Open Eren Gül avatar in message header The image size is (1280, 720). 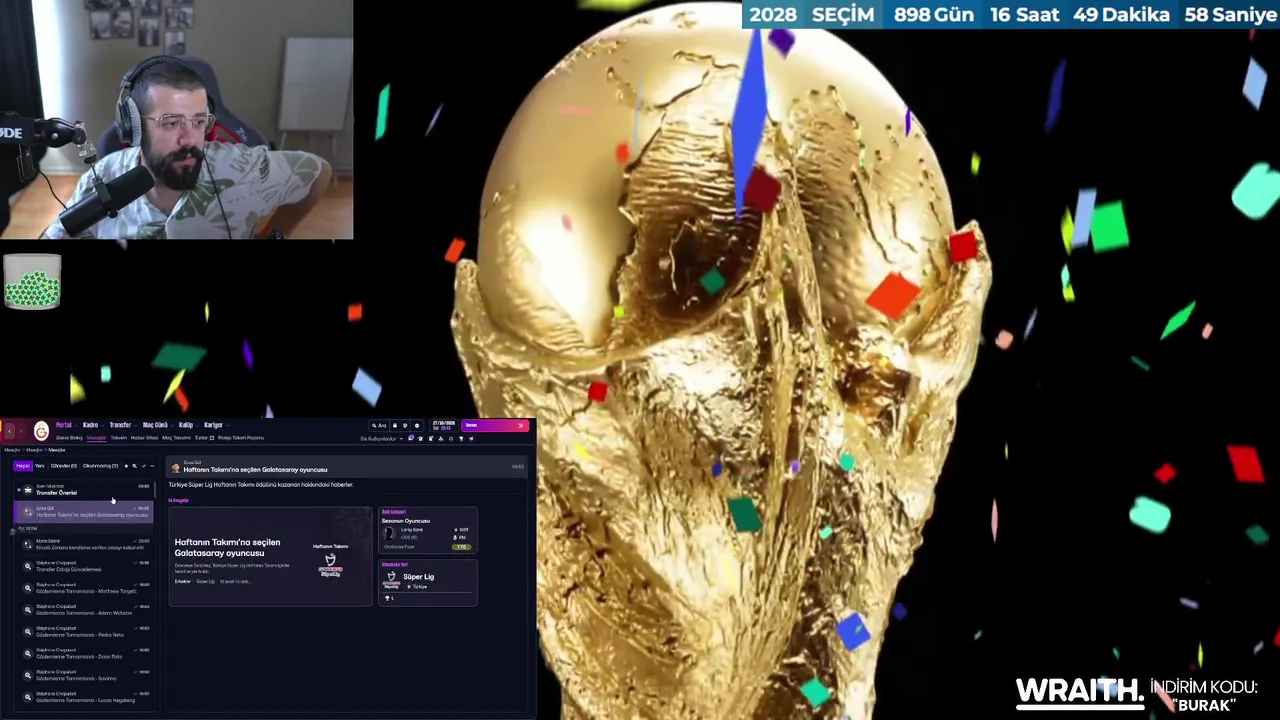click(x=175, y=467)
